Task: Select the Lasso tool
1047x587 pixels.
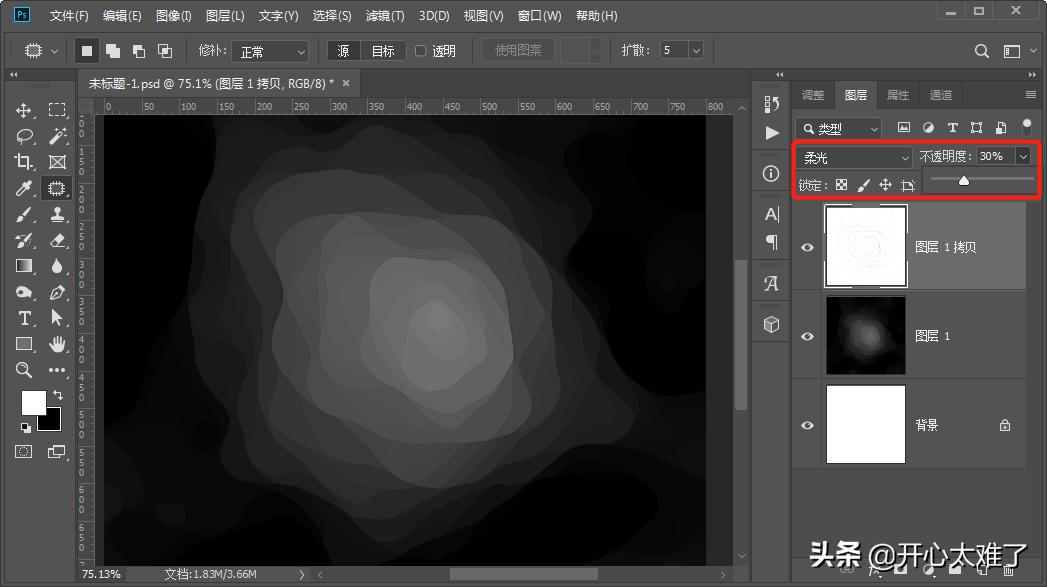Action: point(24,136)
